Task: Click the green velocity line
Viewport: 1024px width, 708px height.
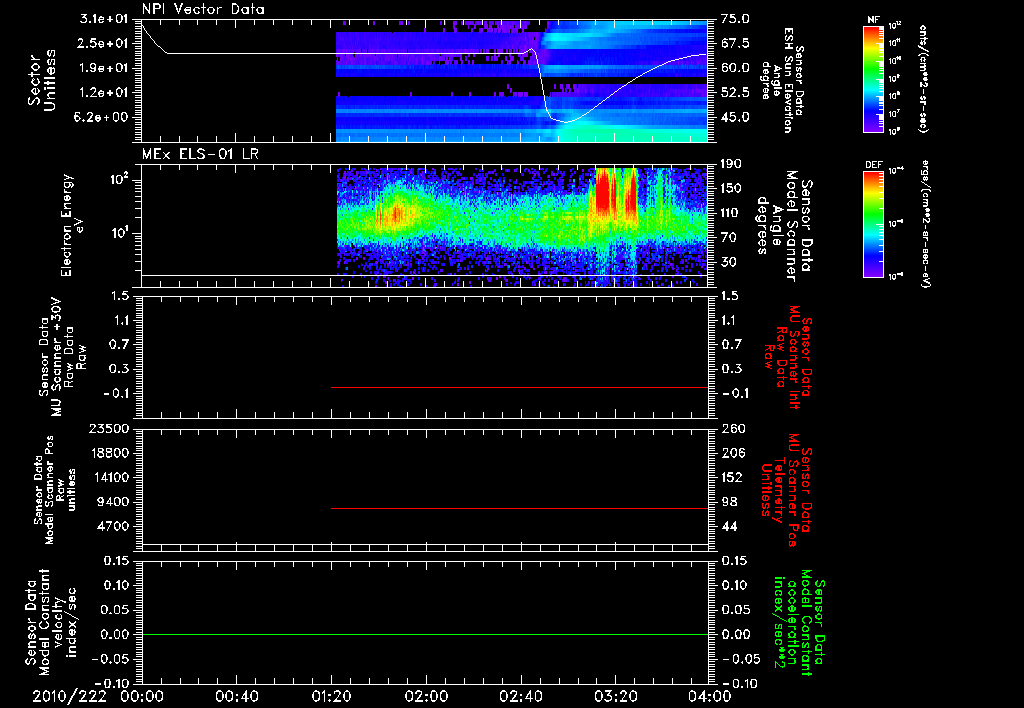Action: (x=425, y=634)
